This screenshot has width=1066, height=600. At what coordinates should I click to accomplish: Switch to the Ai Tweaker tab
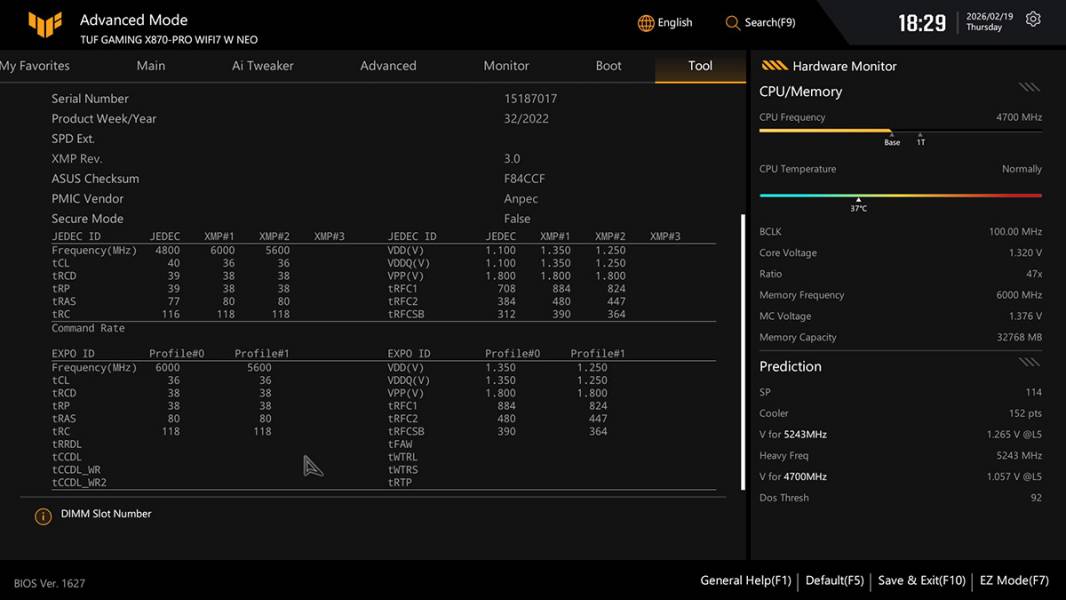point(263,66)
